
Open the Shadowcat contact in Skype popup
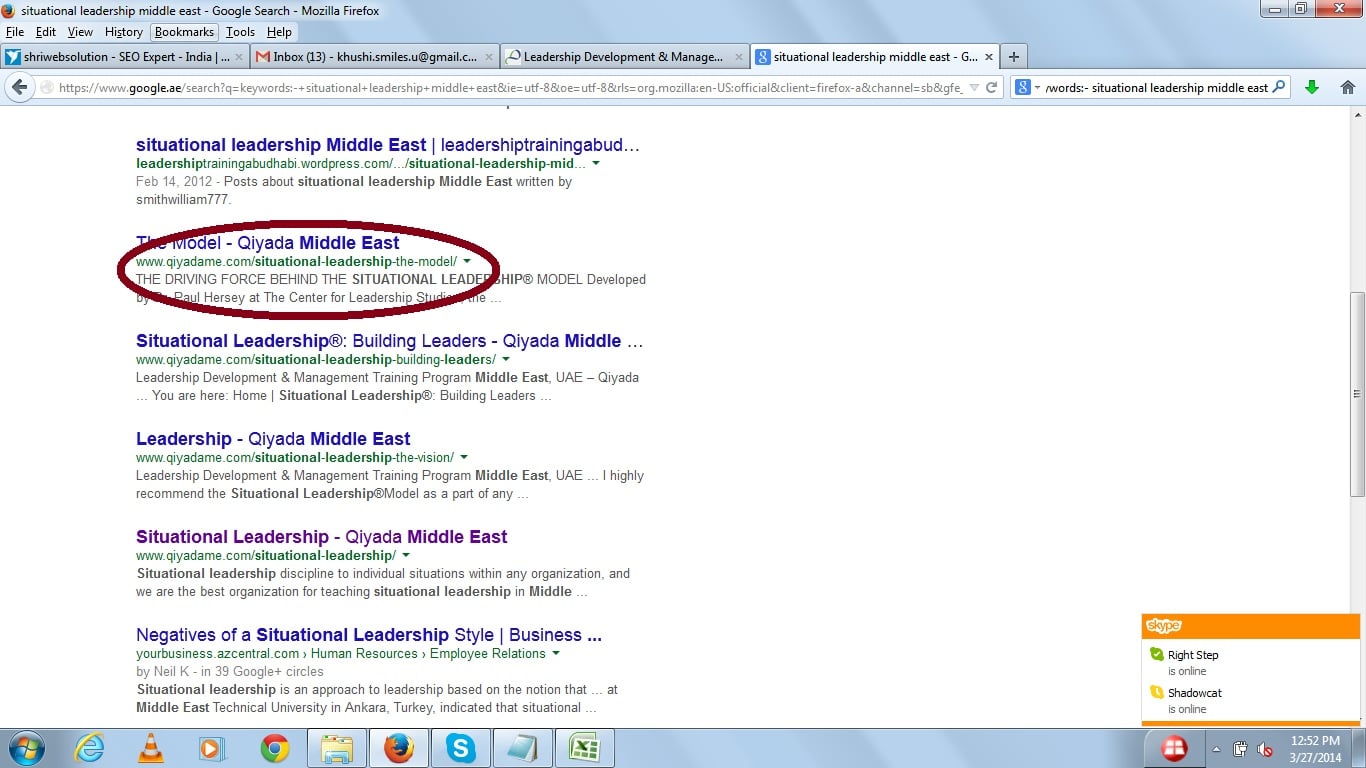click(x=1195, y=693)
